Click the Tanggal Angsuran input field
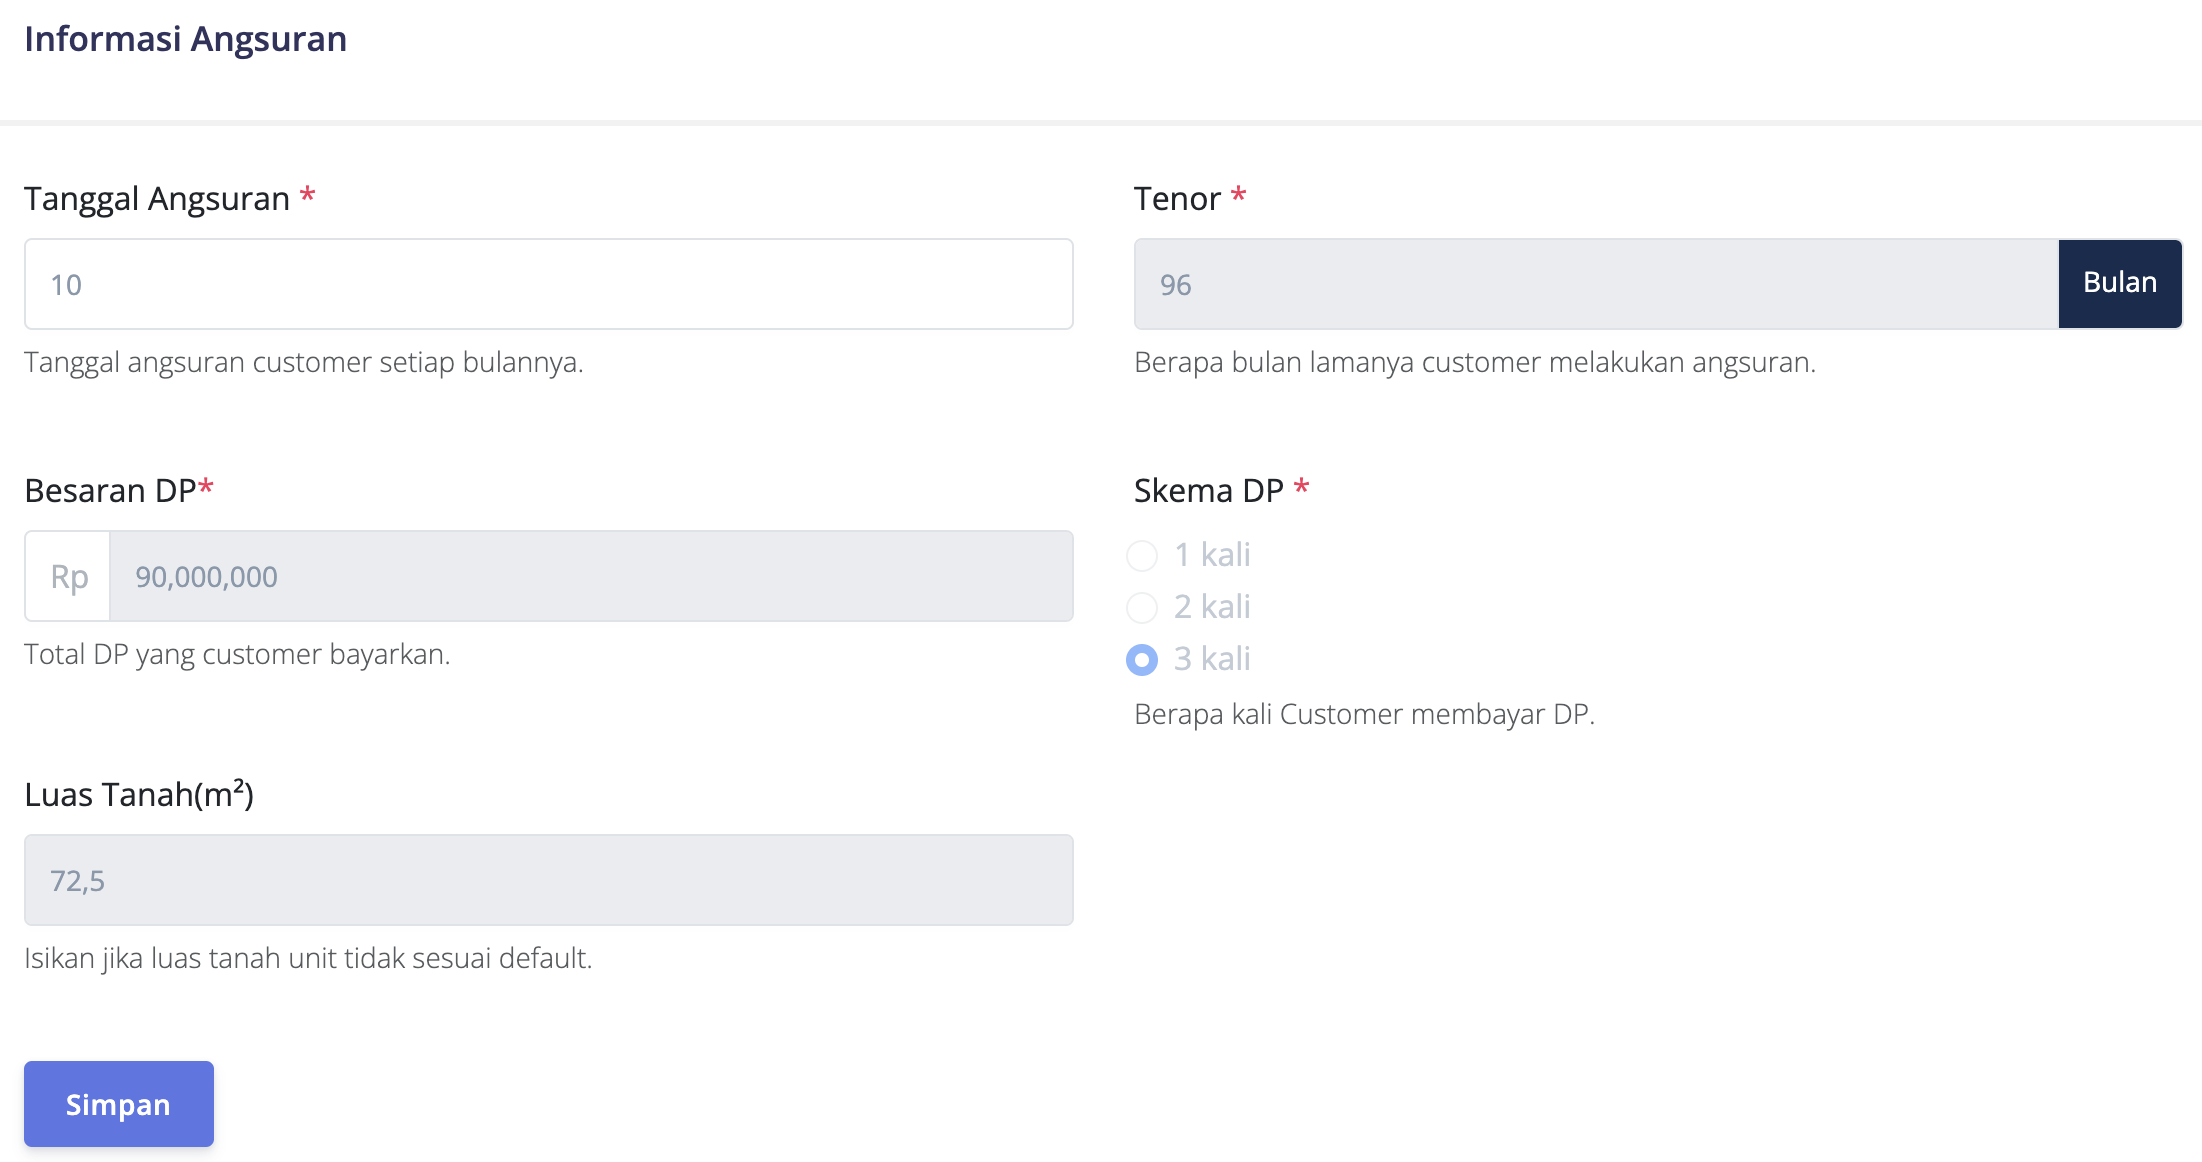This screenshot has width=2202, height=1162. coord(548,284)
